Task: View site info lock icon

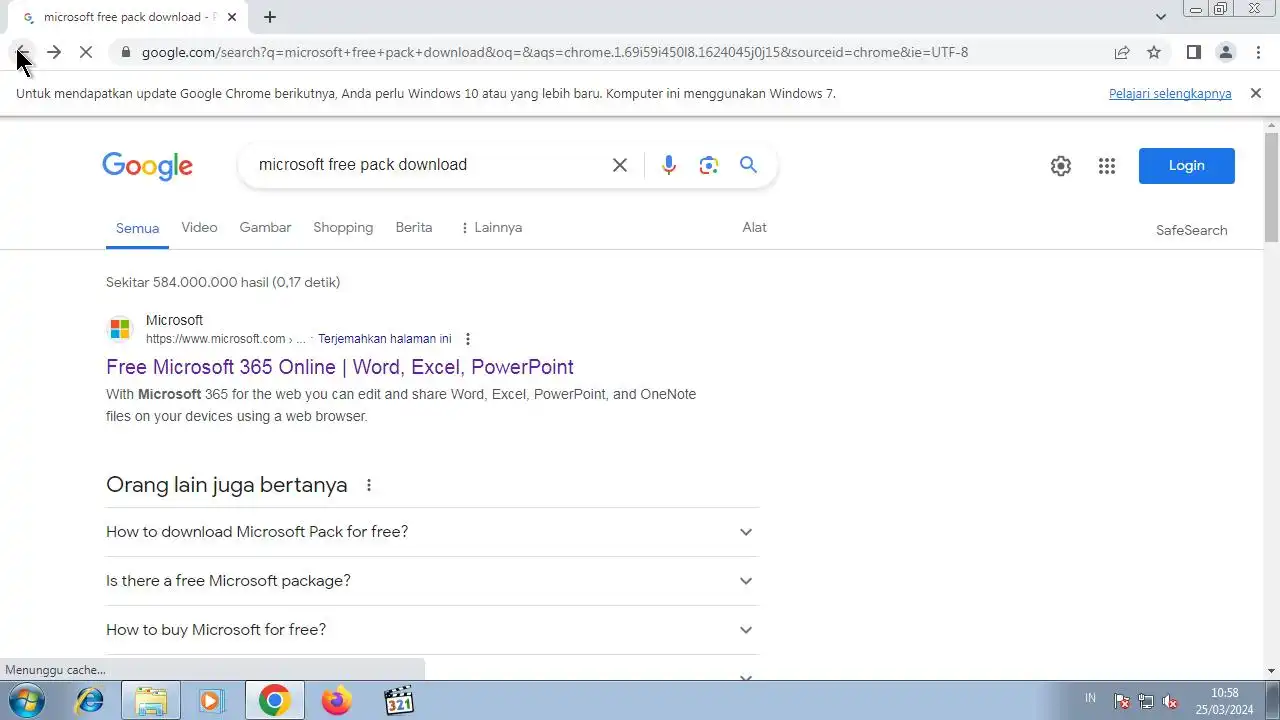Action: 125,52
